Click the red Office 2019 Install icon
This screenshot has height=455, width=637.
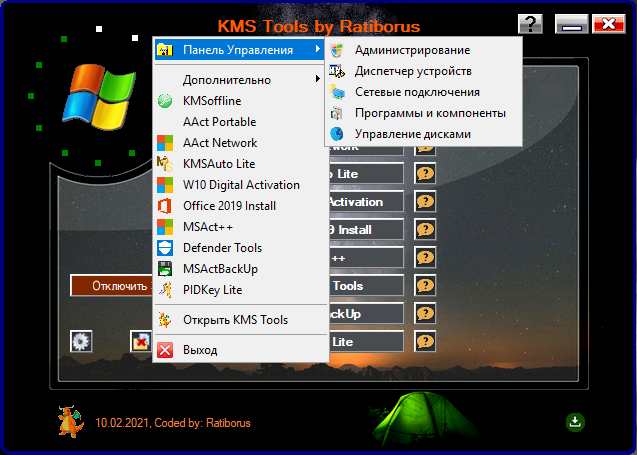tap(166, 206)
